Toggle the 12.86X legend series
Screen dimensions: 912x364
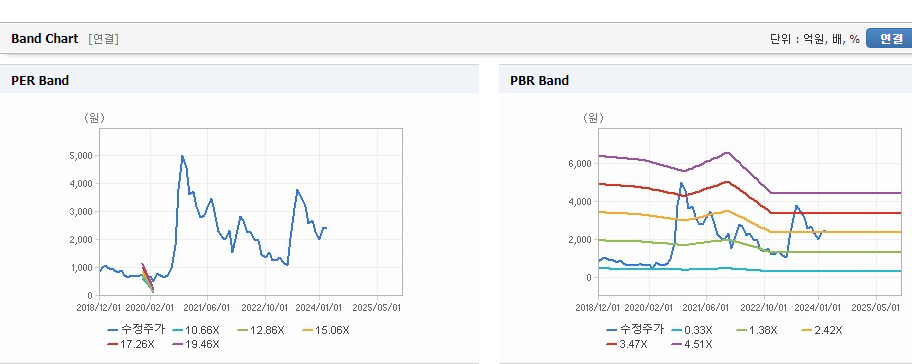click(261, 330)
